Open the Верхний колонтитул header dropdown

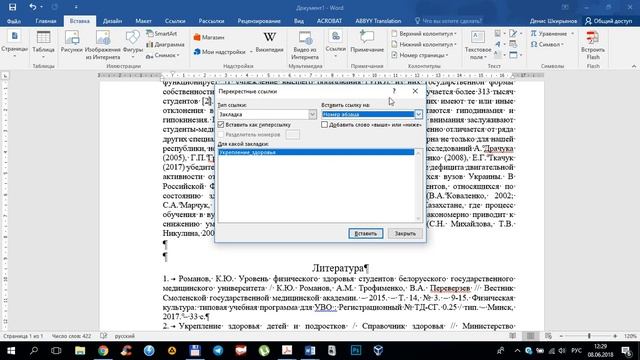point(424,33)
